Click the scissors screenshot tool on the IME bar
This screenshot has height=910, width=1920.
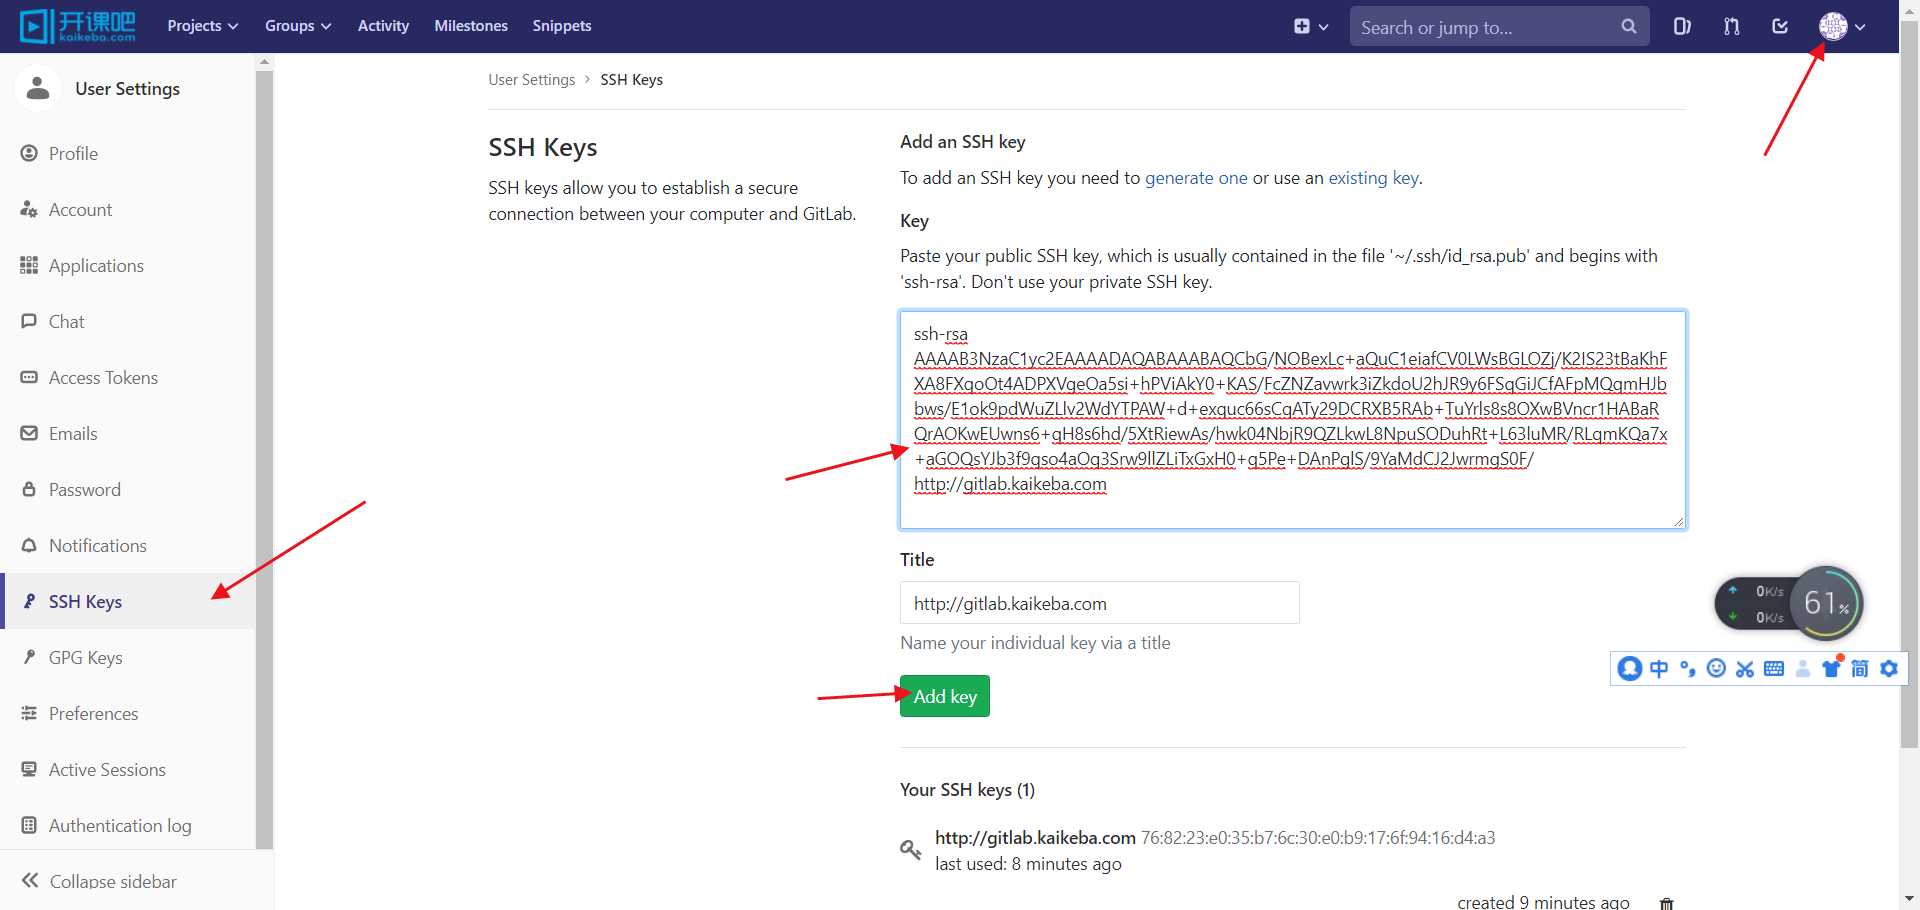pos(1745,669)
